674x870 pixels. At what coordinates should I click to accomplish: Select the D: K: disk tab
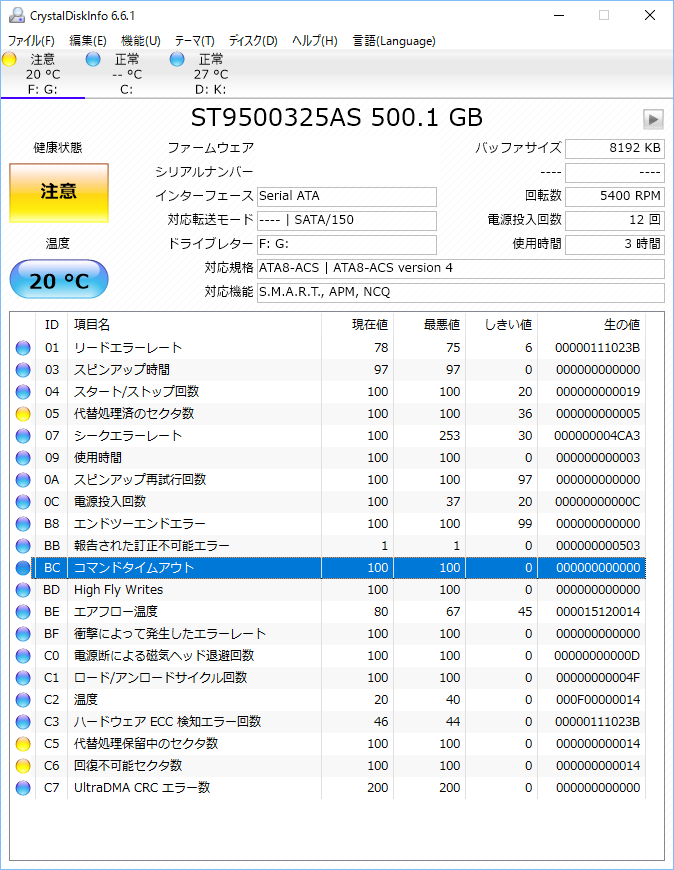point(211,74)
